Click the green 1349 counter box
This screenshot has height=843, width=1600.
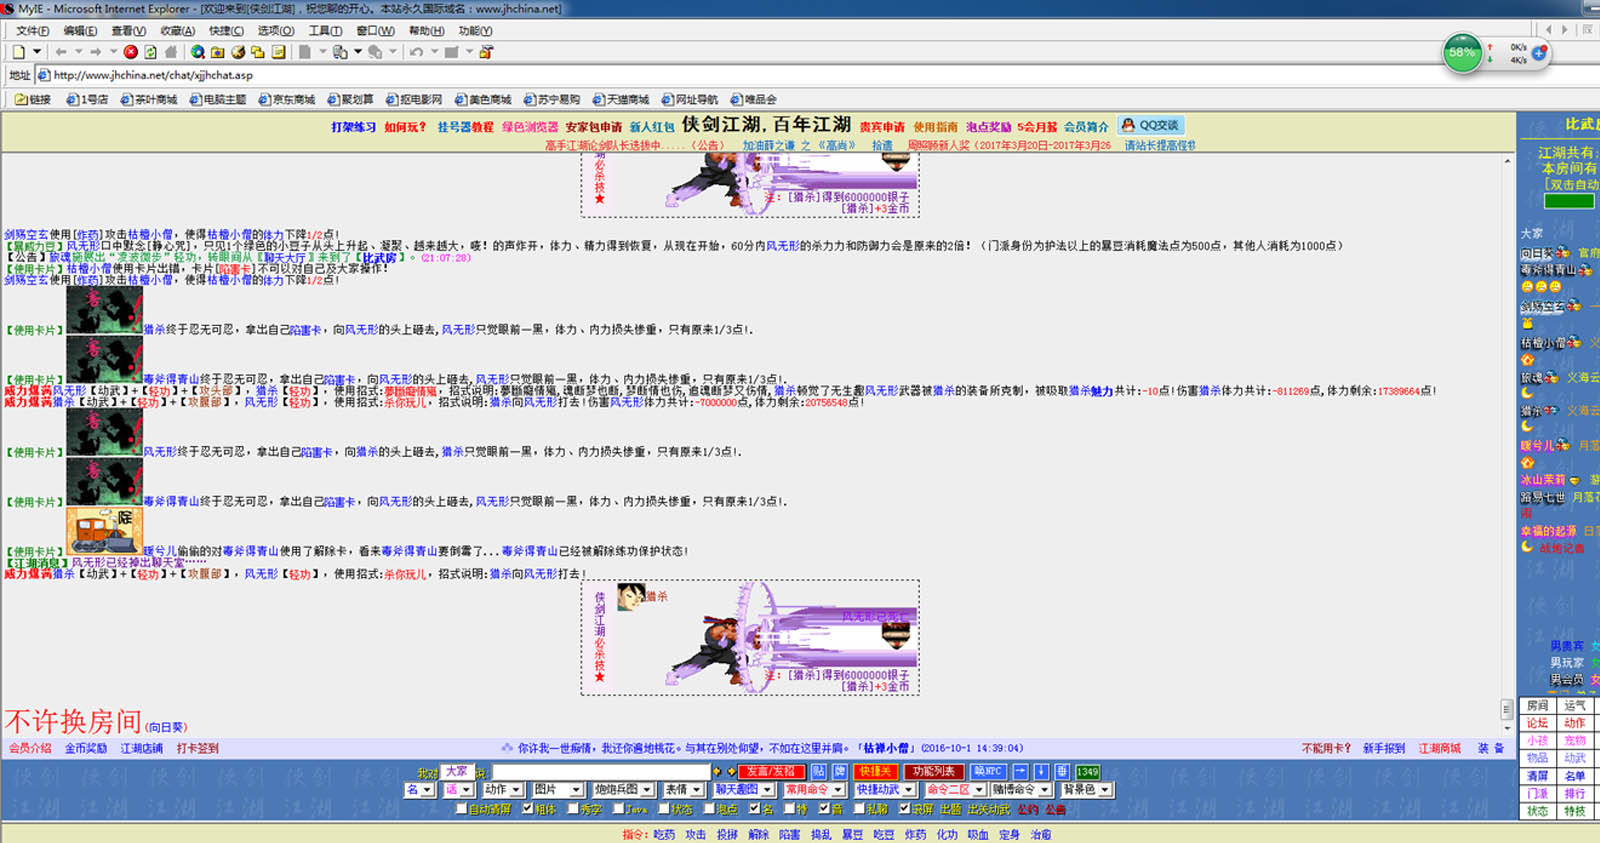pyautogui.click(x=1087, y=771)
